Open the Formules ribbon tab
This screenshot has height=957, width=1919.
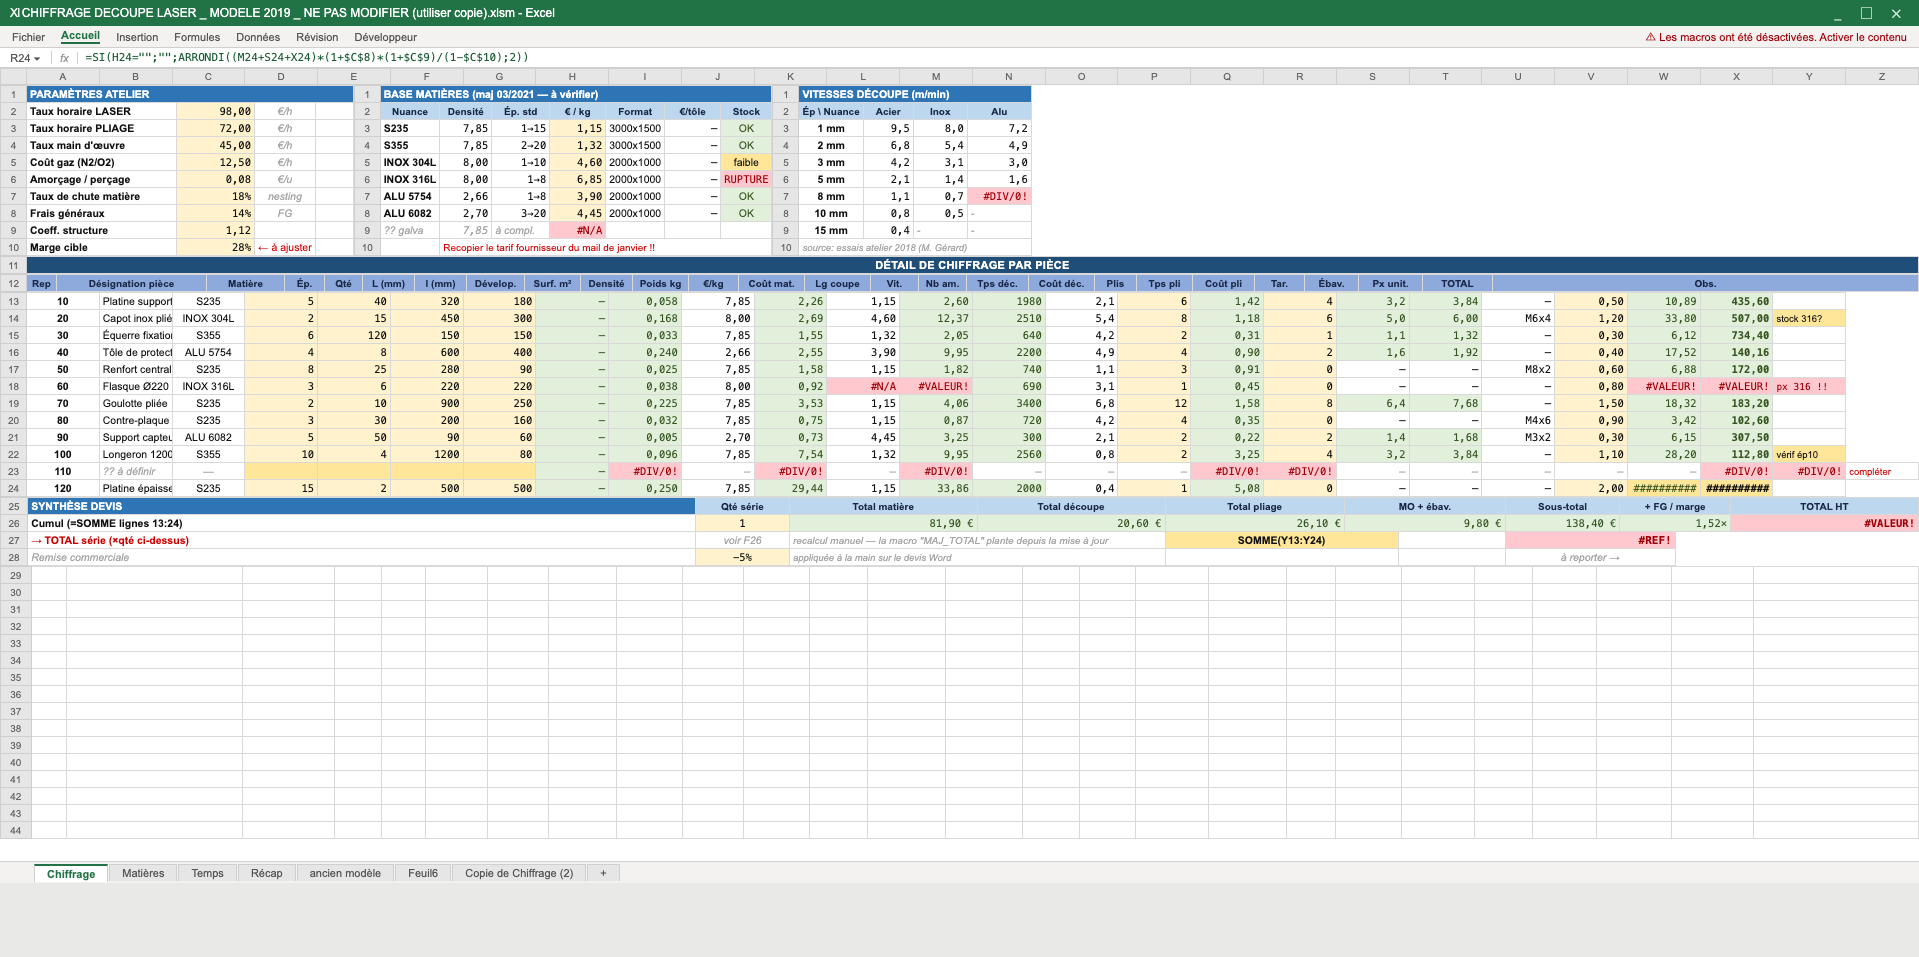(197, 37)
